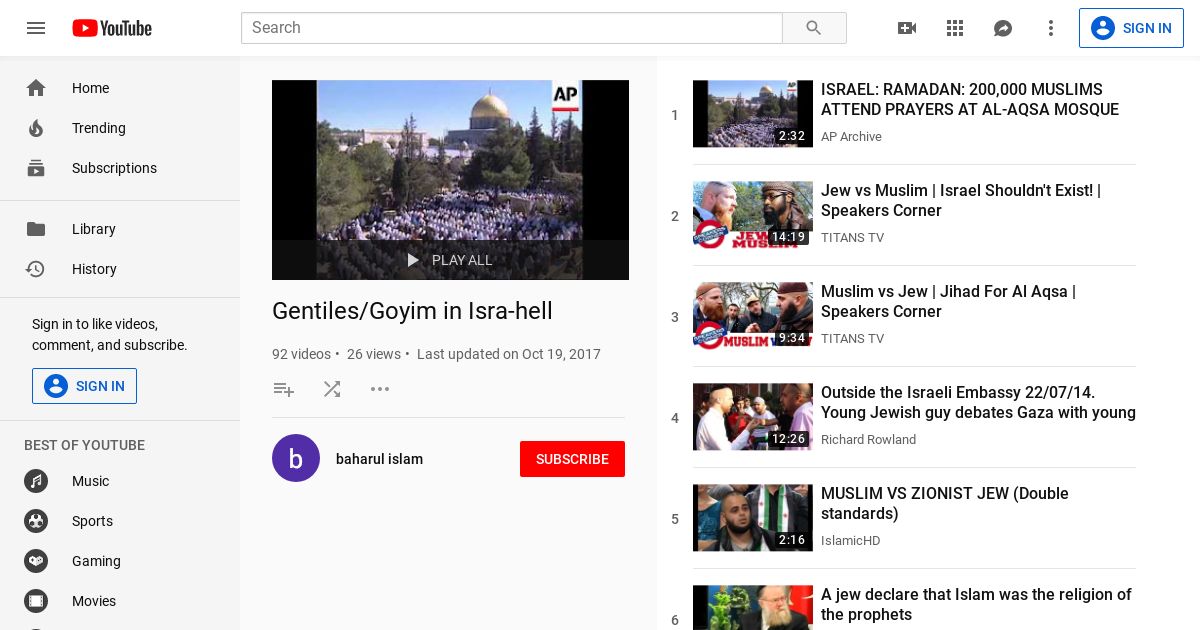Open the baharul islam channel link
The image size is (1200, 630).
[379, 459]
